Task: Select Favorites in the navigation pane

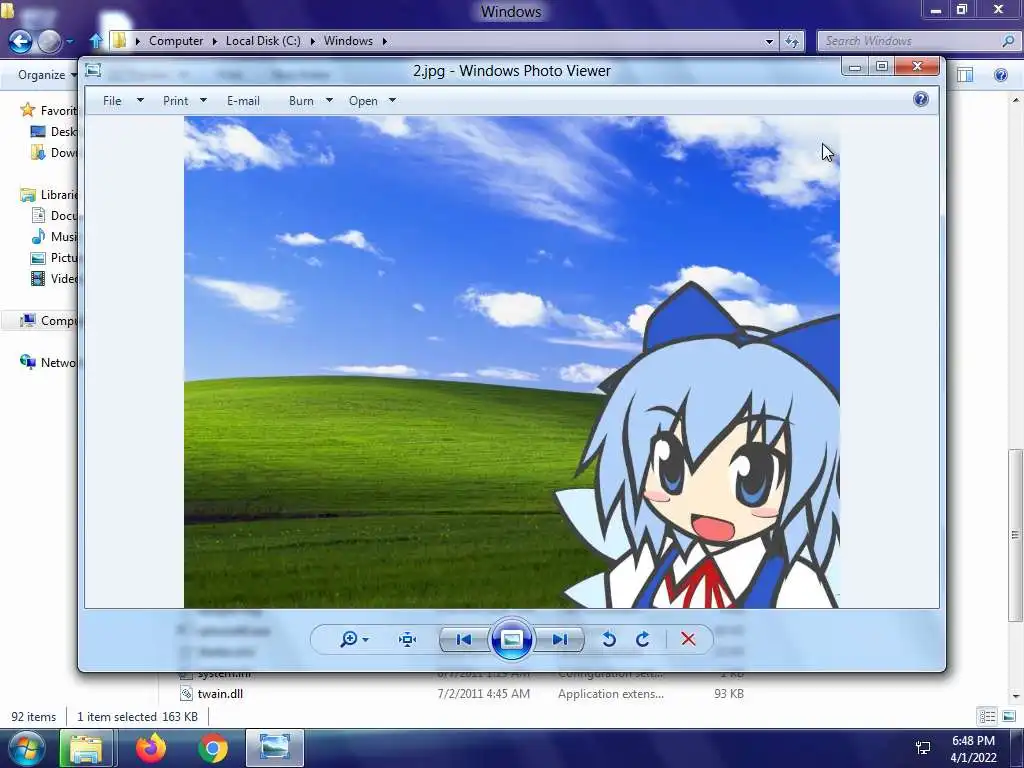Action: [48, 110]
